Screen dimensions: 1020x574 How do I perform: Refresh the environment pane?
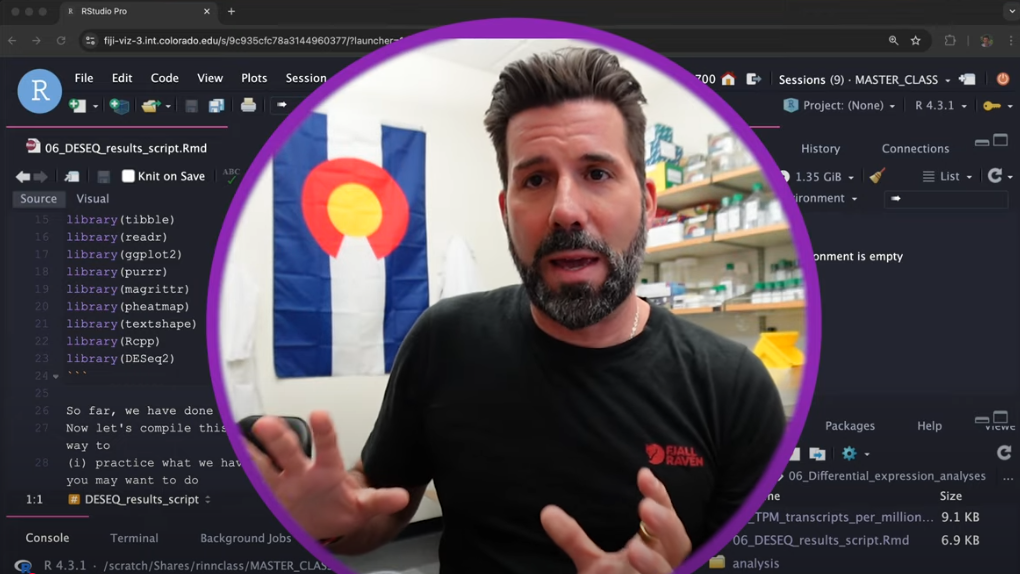[x=995, y=176]
